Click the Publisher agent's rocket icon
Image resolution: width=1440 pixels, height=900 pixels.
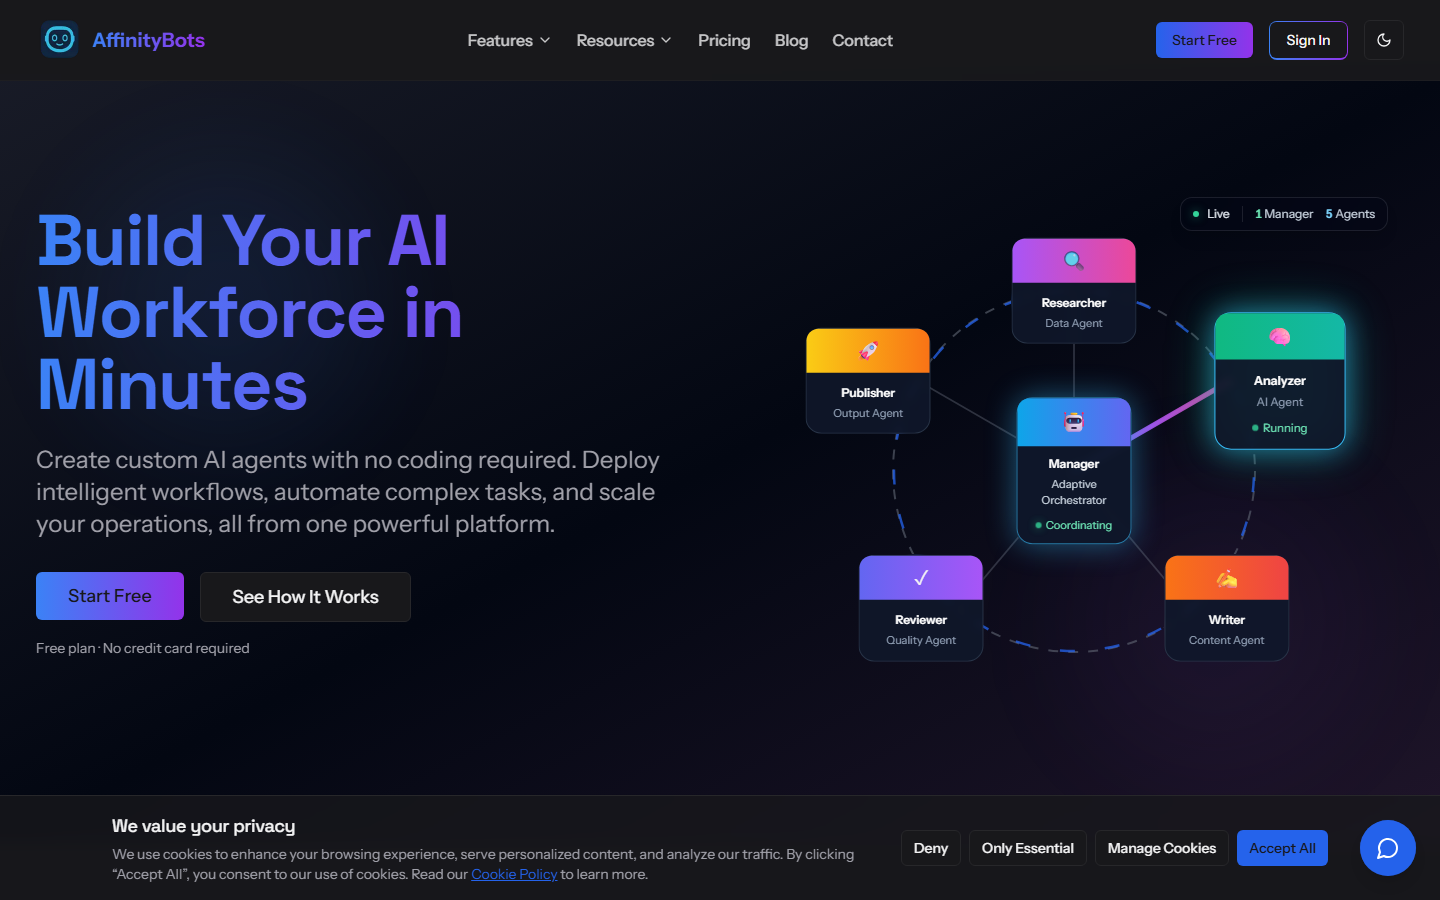pyautogui.click(x=867, y=349)
